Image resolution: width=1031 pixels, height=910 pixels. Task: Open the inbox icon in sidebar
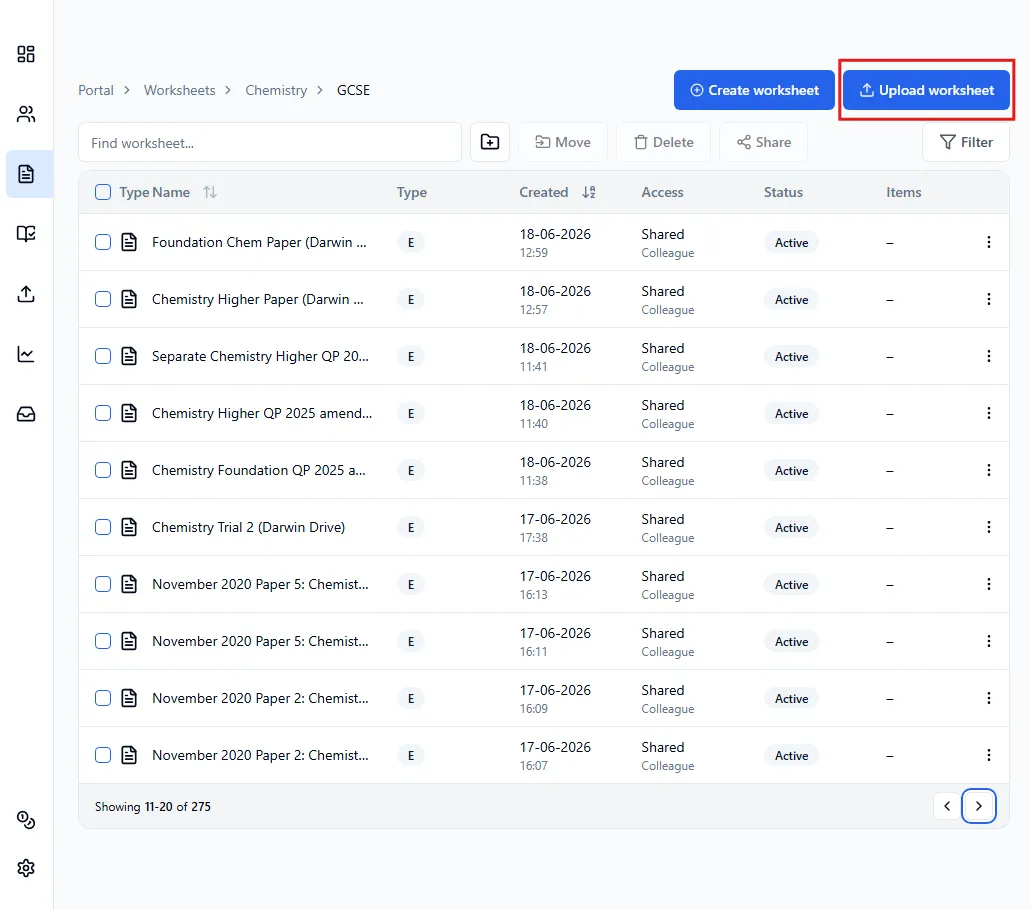pyautogui.click(x=26, y=414)
